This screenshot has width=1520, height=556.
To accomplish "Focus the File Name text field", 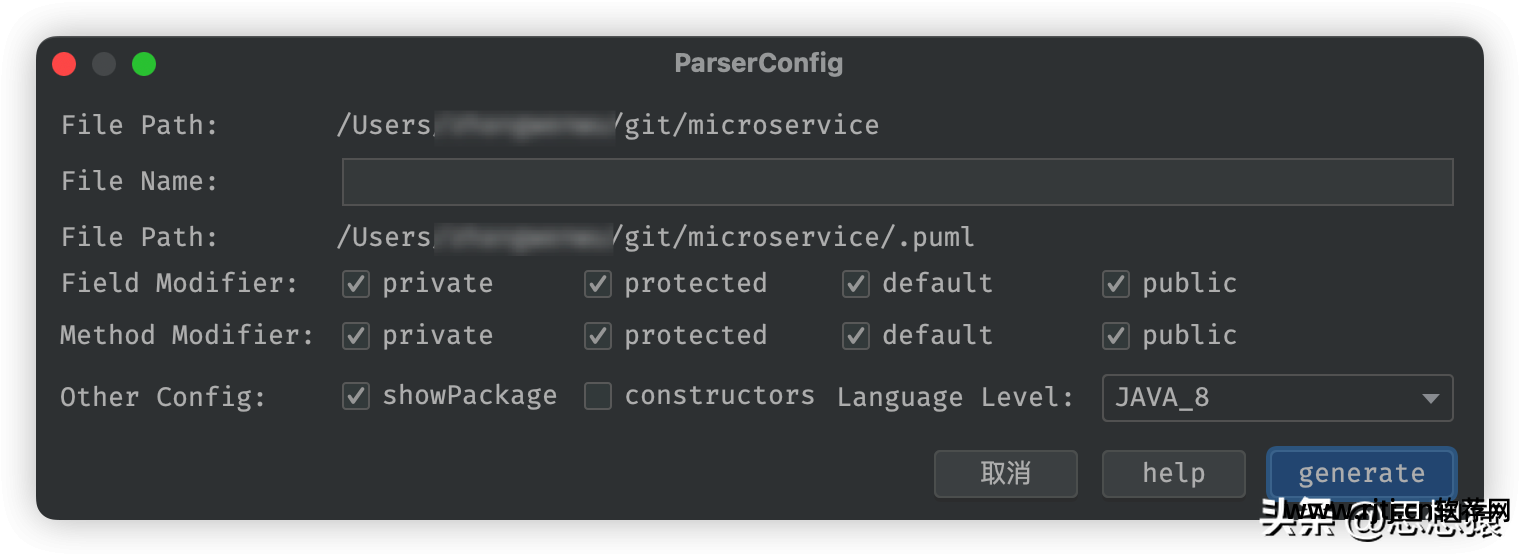I will pos(897,182).
